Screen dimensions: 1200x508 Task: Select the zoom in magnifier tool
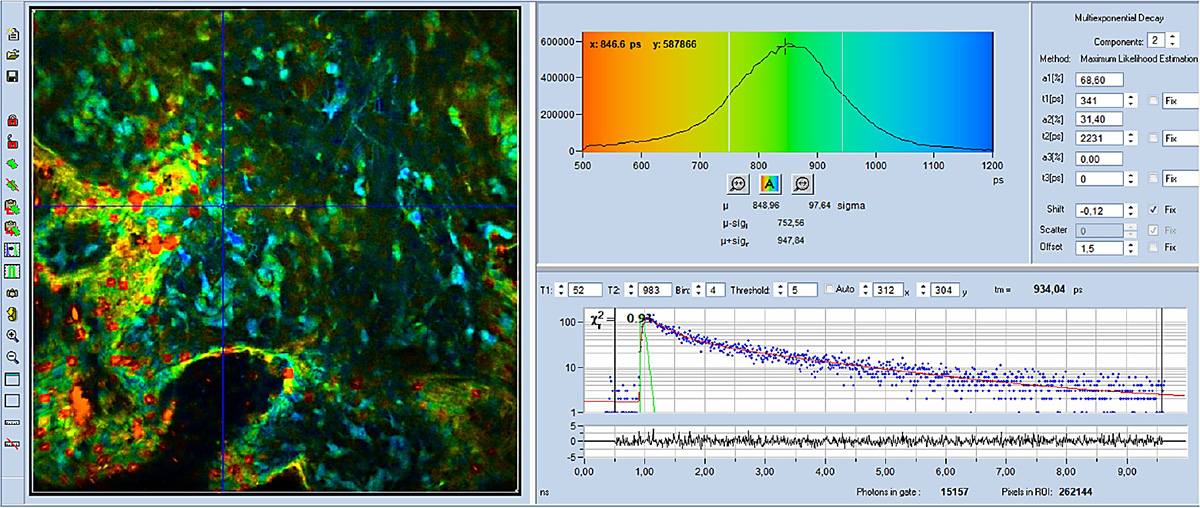point(13,336)
